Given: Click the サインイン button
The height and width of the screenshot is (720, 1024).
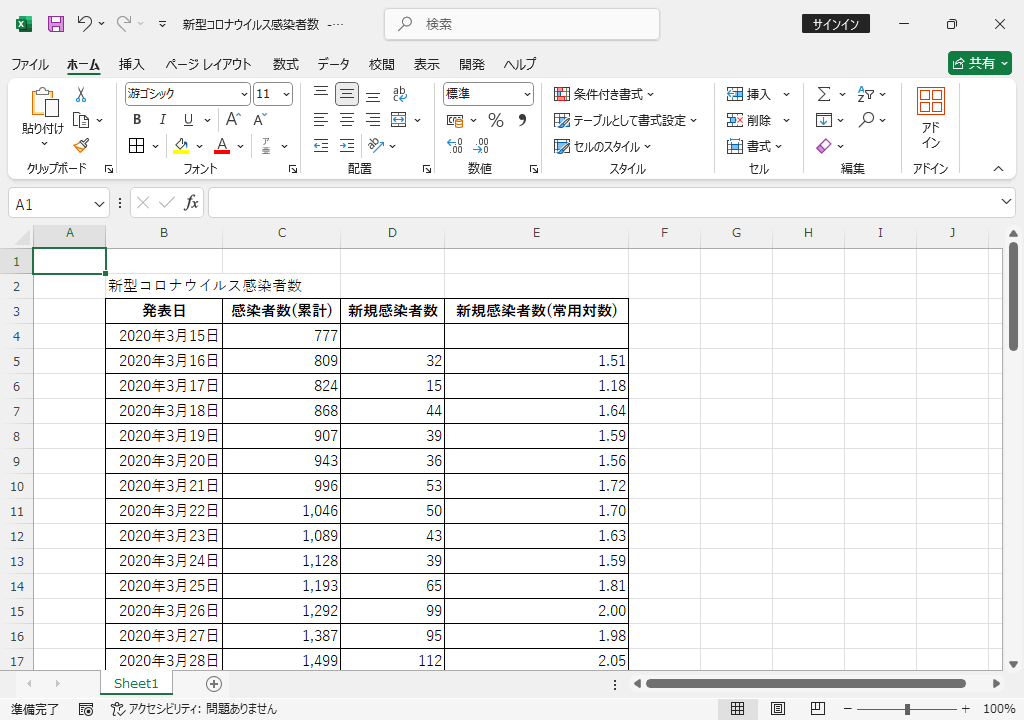Looking at the screenshot, I should [836, 24].
